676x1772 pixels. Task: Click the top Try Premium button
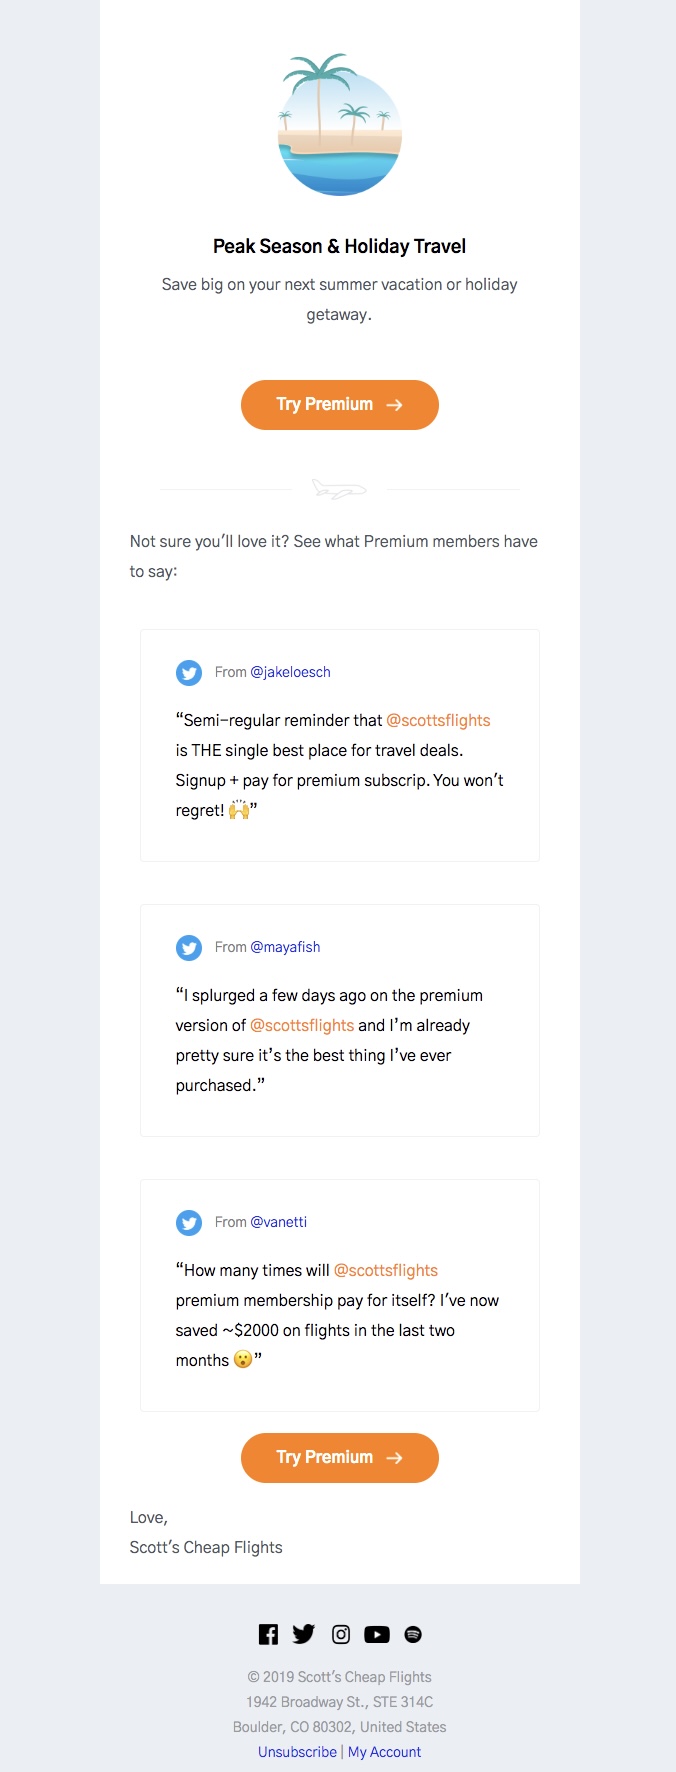tap(339, 405)
